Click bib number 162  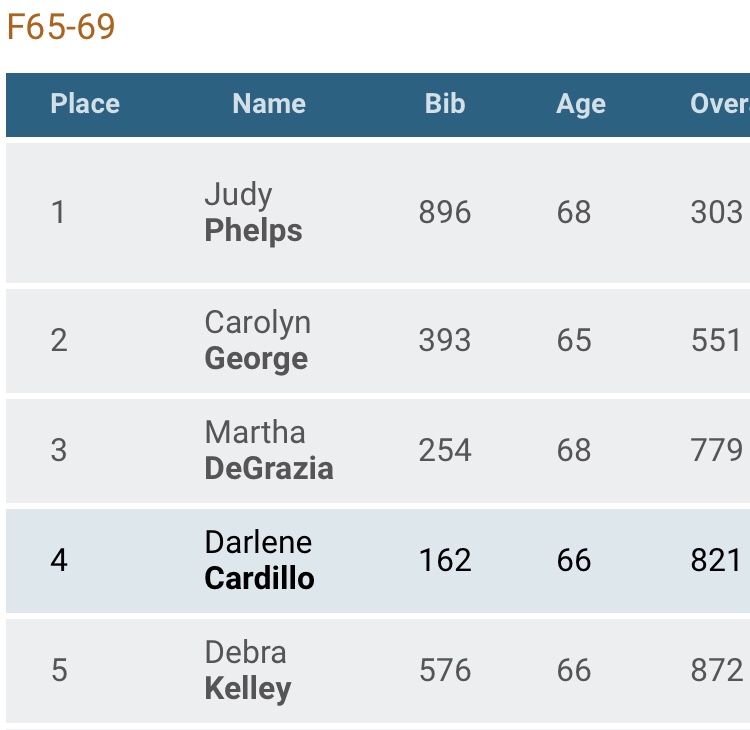pos(445,560)
